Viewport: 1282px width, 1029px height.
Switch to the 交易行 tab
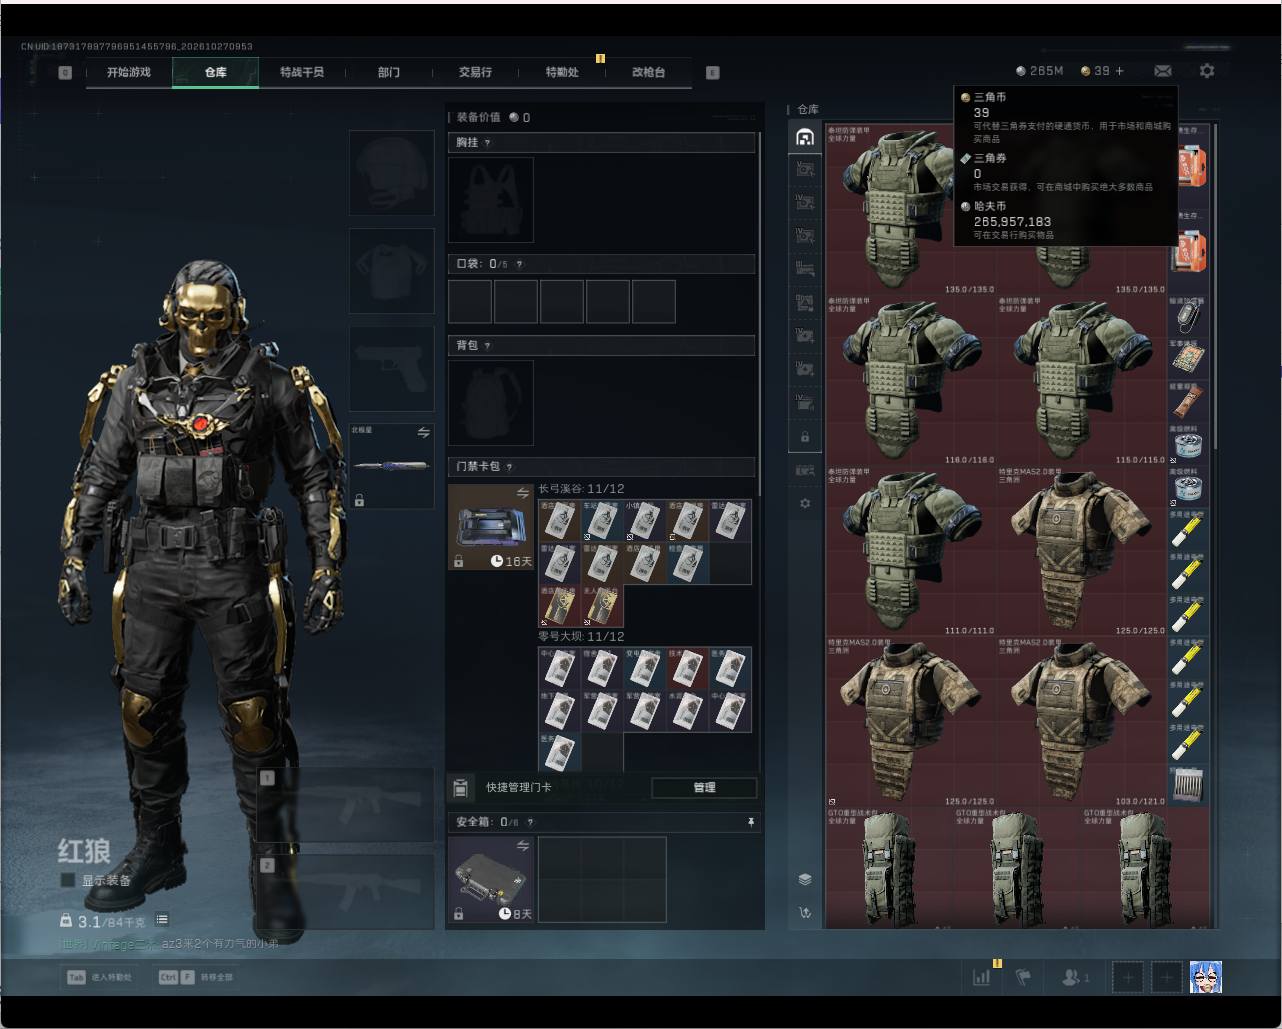pos(475,72)
